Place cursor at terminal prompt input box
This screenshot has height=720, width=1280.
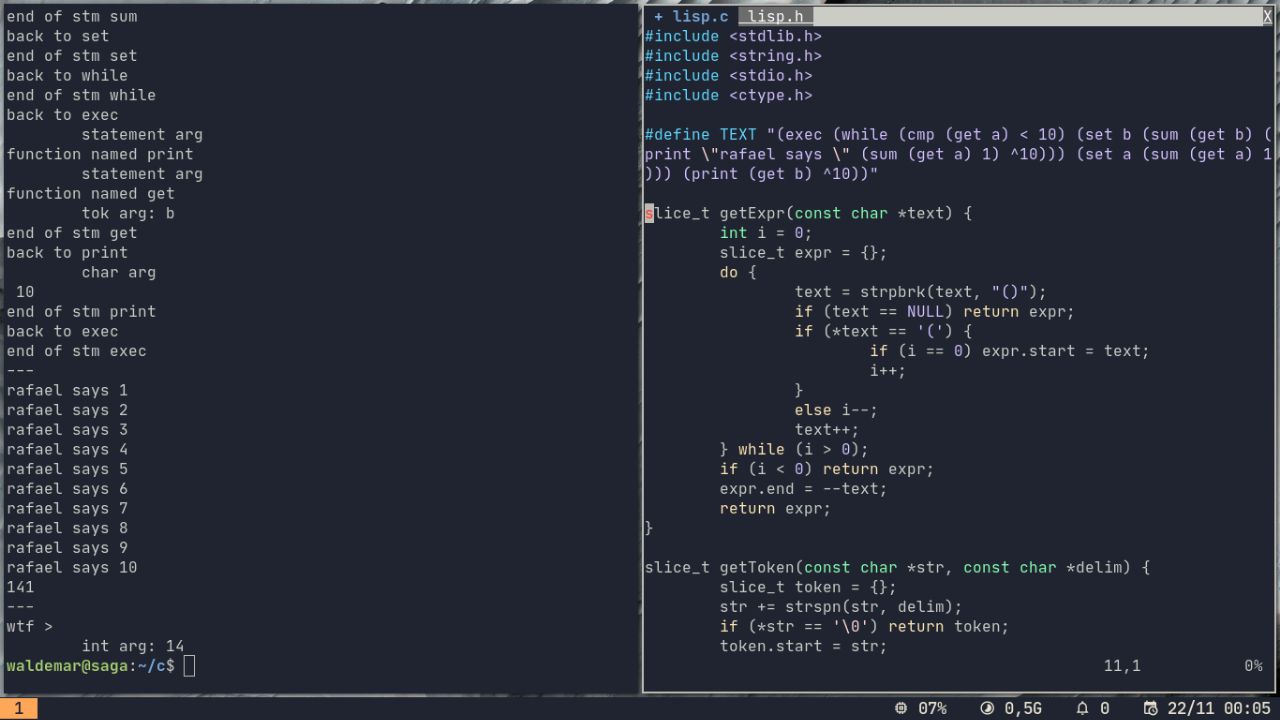click(x=190, y=666)
